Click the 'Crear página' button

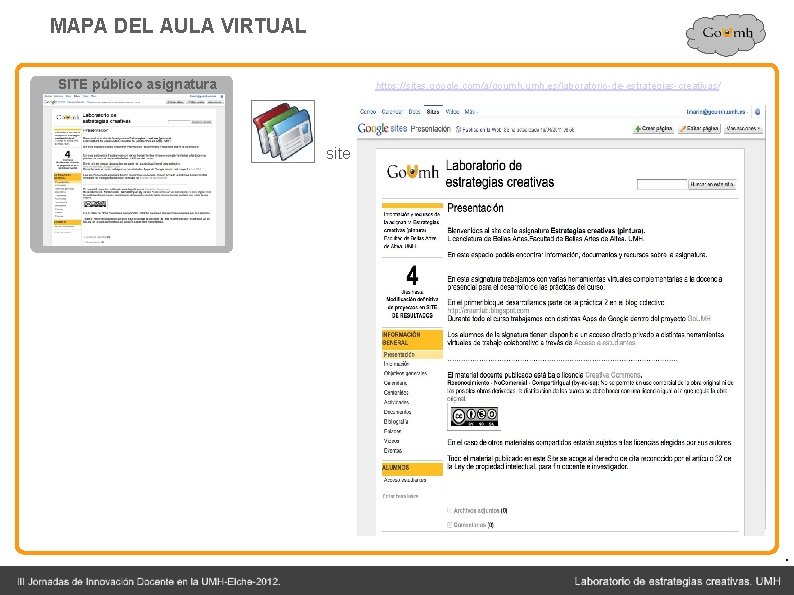[x=653, y=129]
